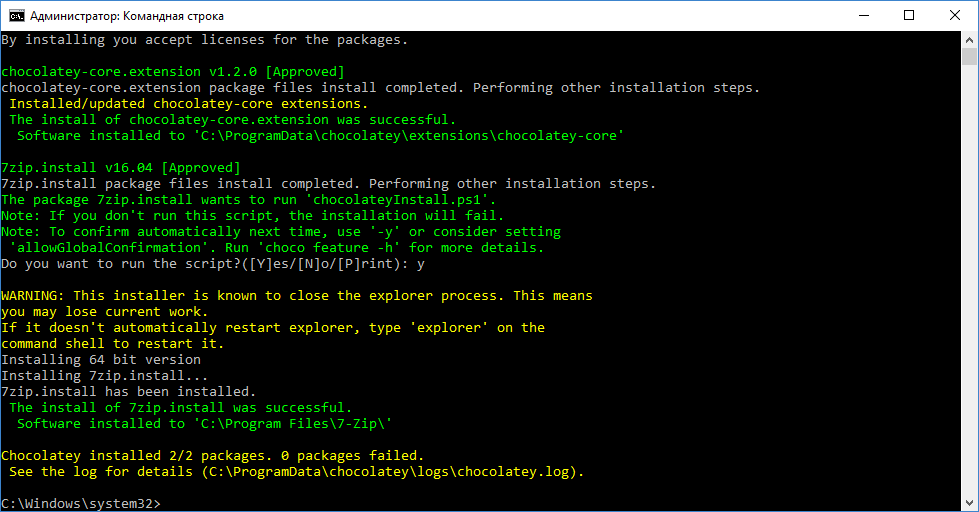Click the 'allowGlobalConfirmation' note text
This screenshot has height=512, width=979.
105,248
